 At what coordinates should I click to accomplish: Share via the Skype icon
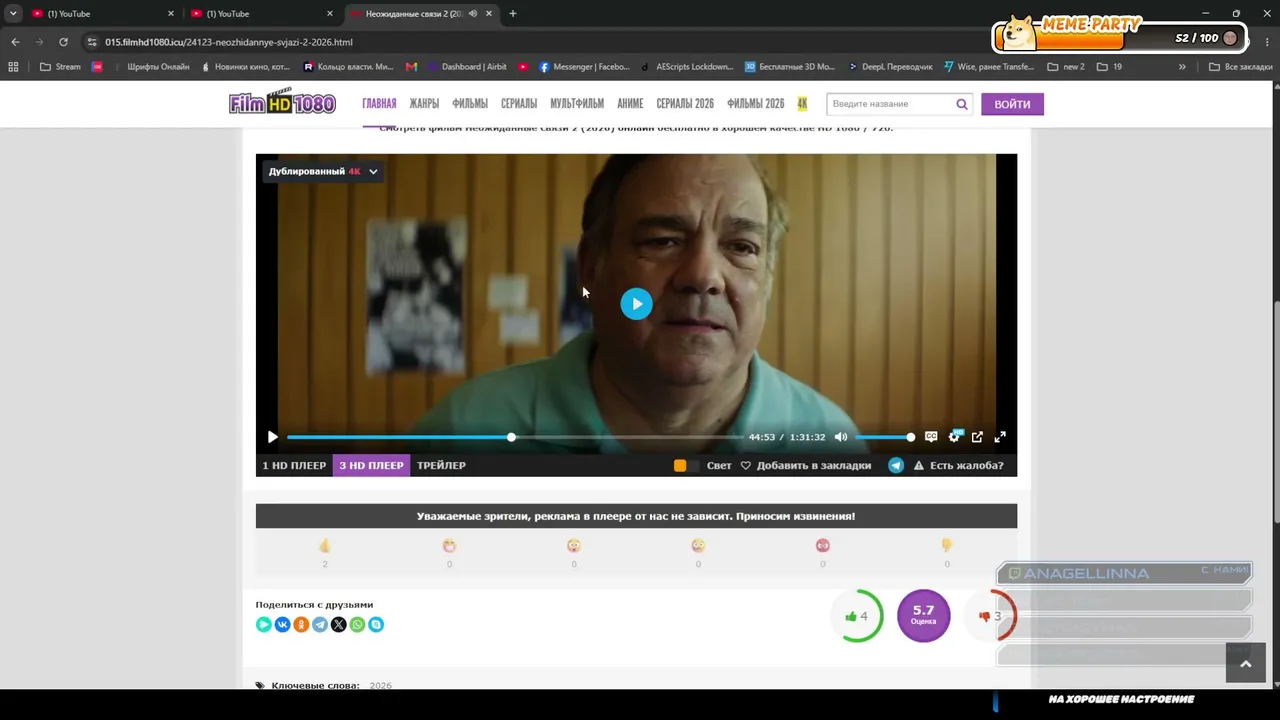[376, 624]
